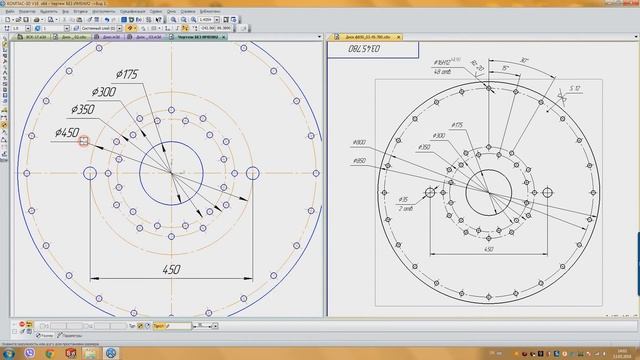Expand left window tab list arrow

pyautogui.click(x=319, y=37)
